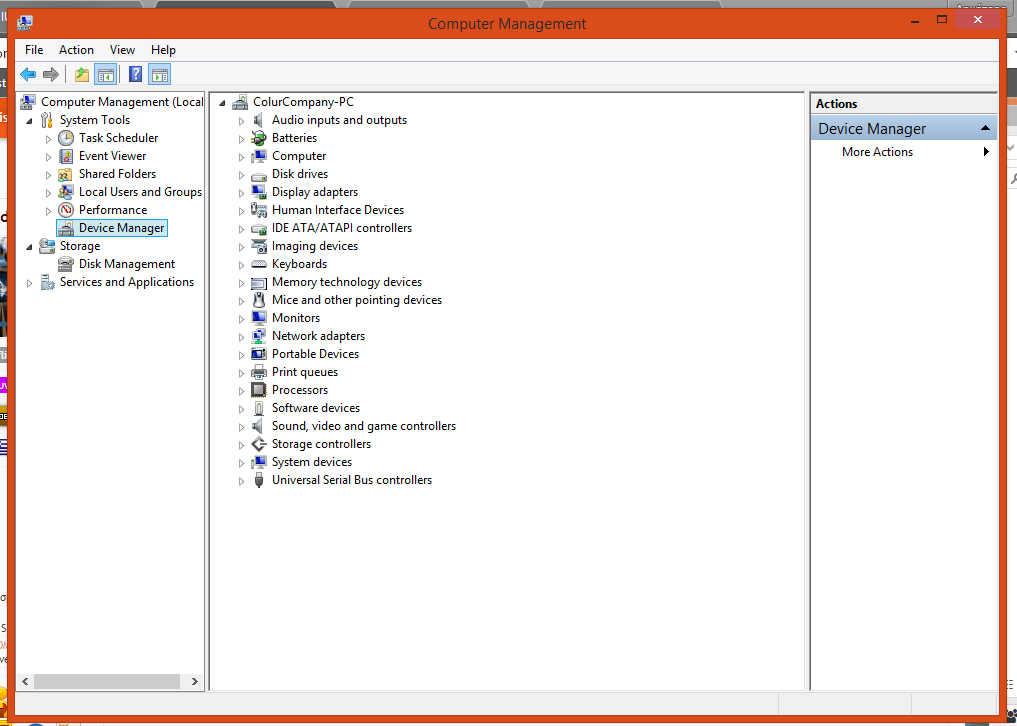Toggle the Show/Hide Action Pane button

tap(160, 74)
